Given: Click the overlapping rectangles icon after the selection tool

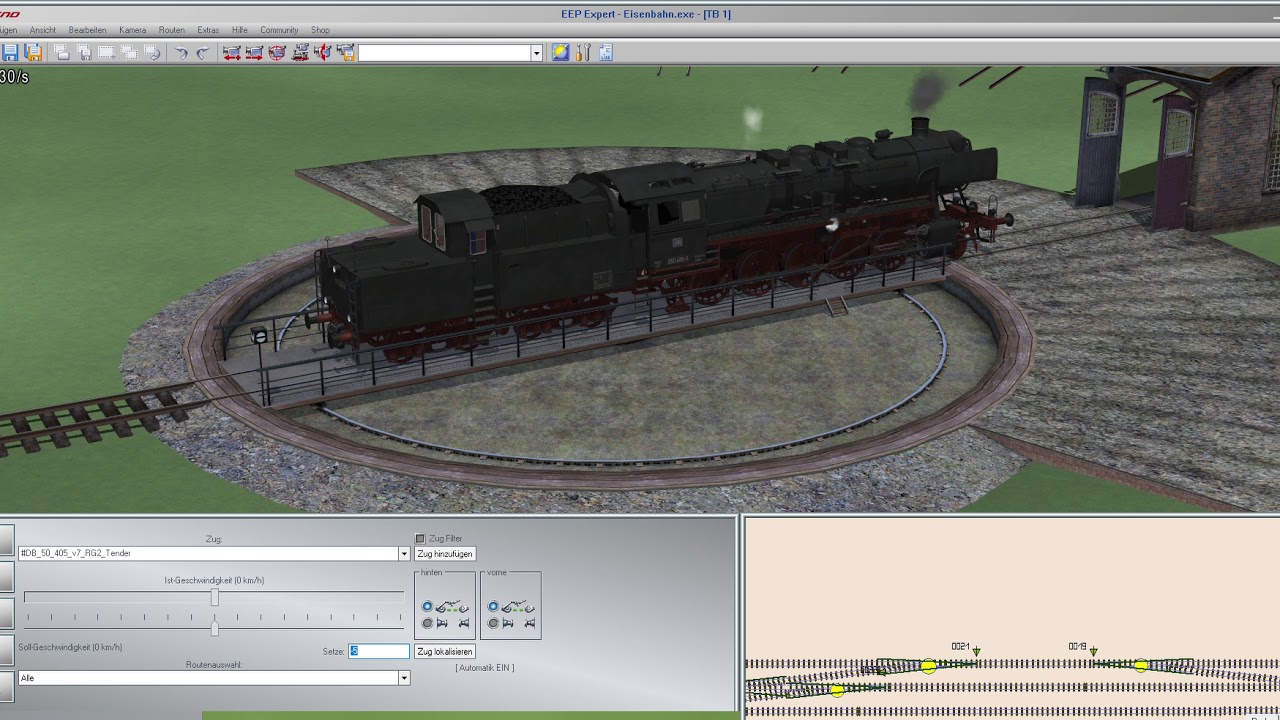Looking at the screenshot, I should 130,52.
